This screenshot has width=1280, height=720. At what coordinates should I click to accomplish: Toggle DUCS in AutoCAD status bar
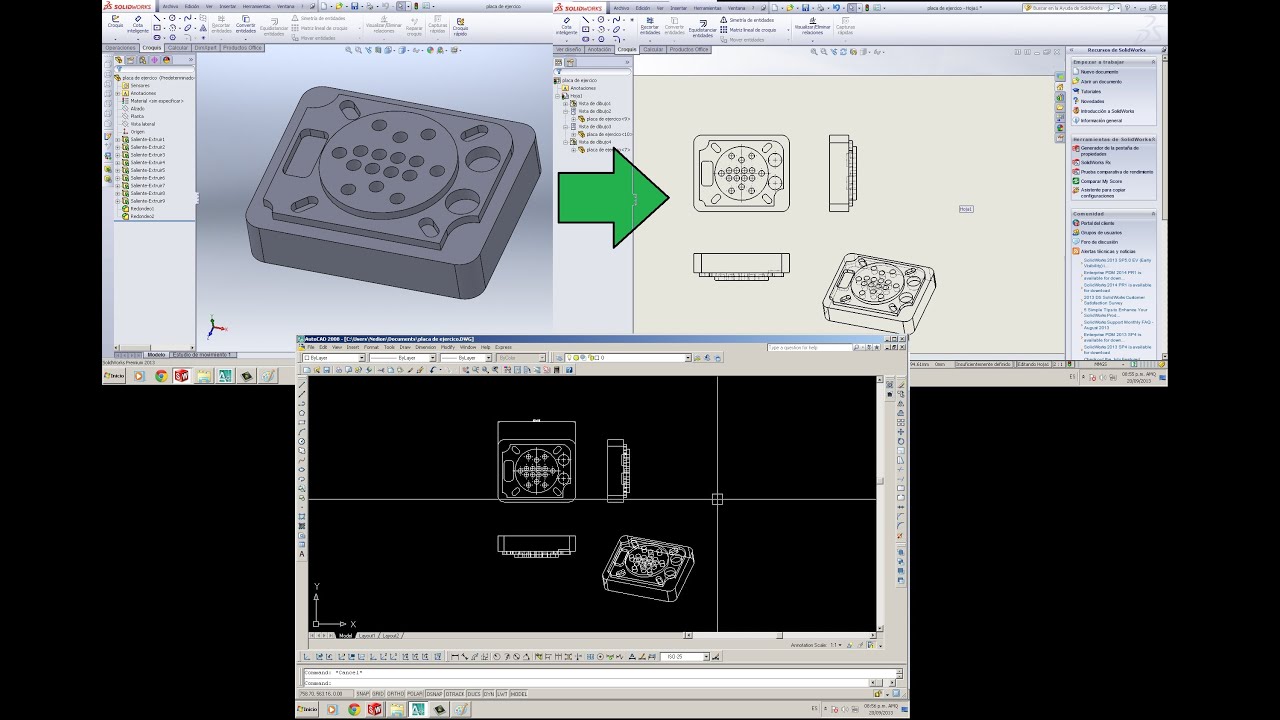[474, 694]
